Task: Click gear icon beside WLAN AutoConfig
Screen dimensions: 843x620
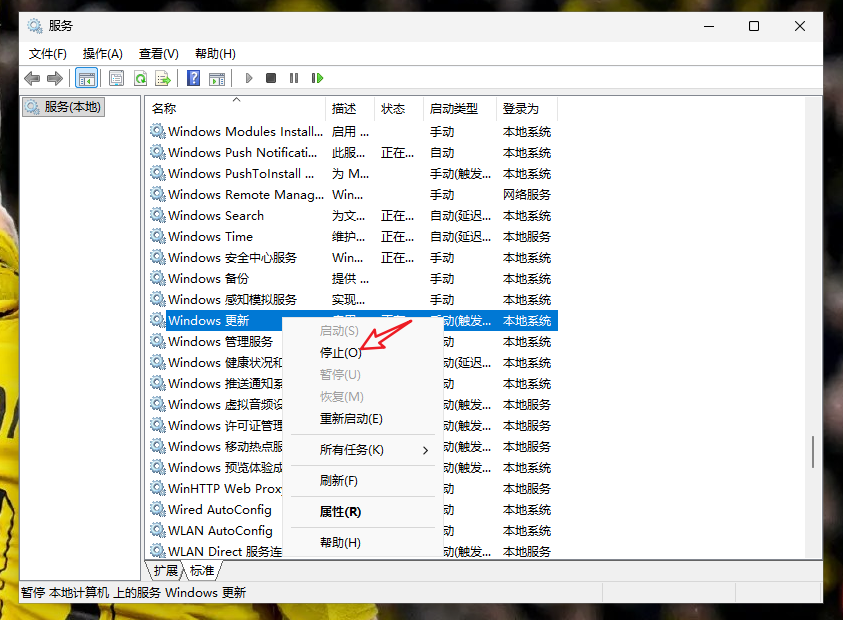Action: [158, 531]
